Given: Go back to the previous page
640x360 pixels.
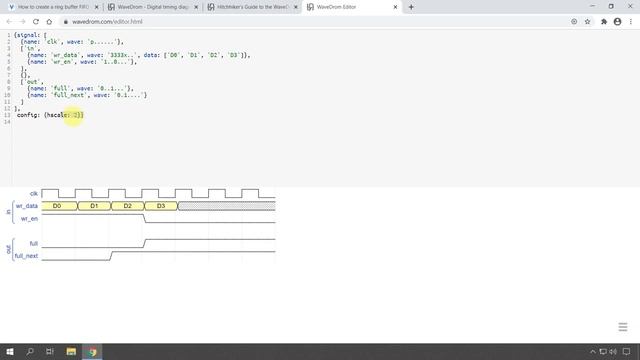Looking at the screenshot, I should [9, 22].
